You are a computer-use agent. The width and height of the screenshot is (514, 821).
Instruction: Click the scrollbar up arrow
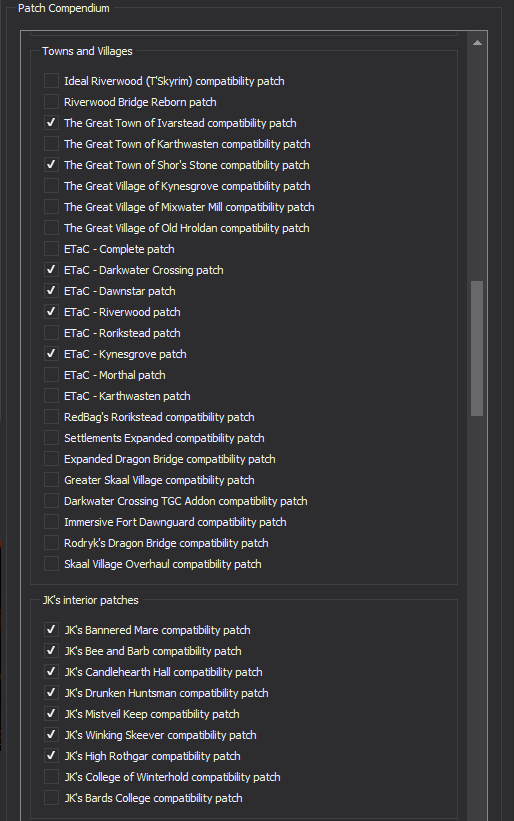click(477, 43)
